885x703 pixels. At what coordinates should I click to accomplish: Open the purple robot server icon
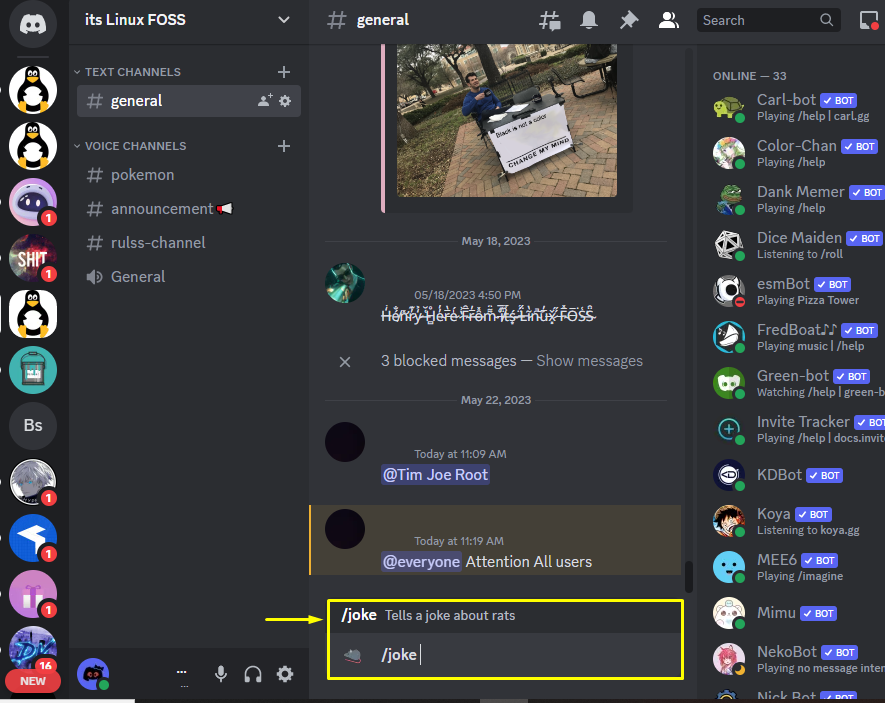coord(33,201)
